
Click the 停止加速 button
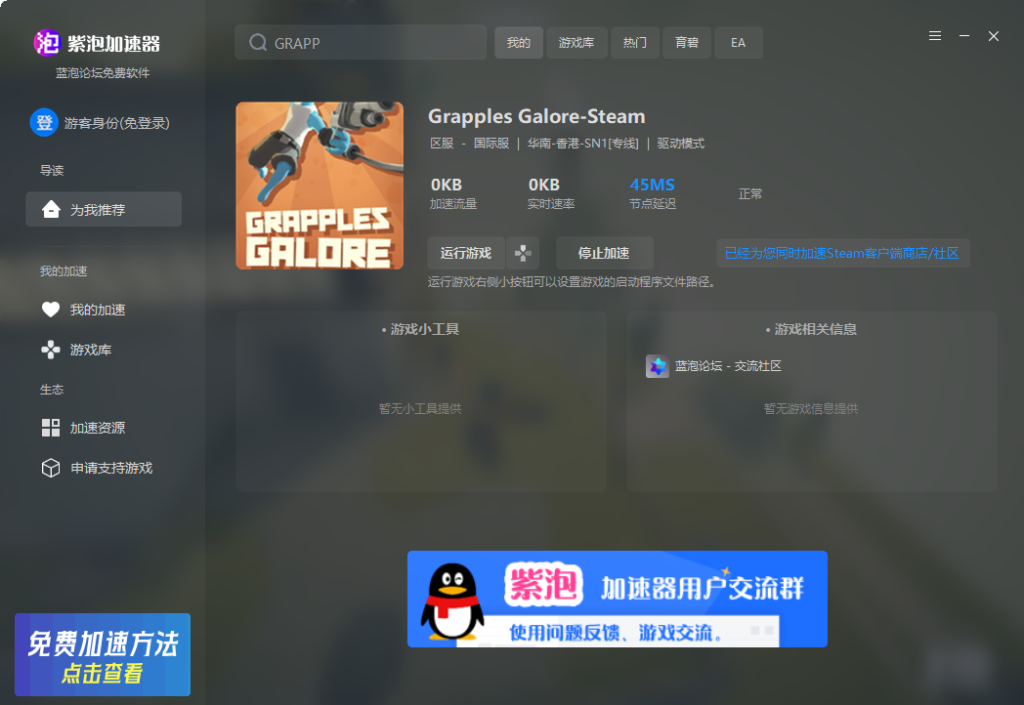tap(604, 253)
